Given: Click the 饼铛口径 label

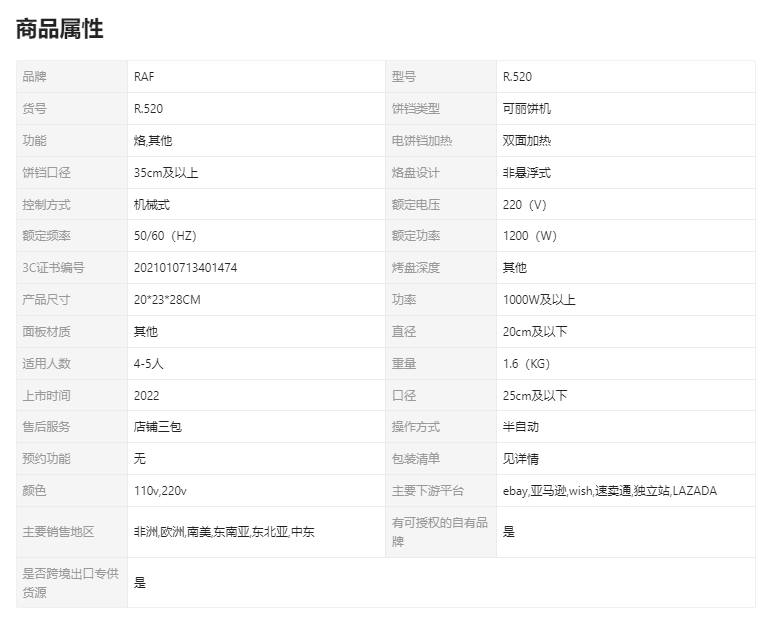Looking at the screenshot, I should click(46, 173).
